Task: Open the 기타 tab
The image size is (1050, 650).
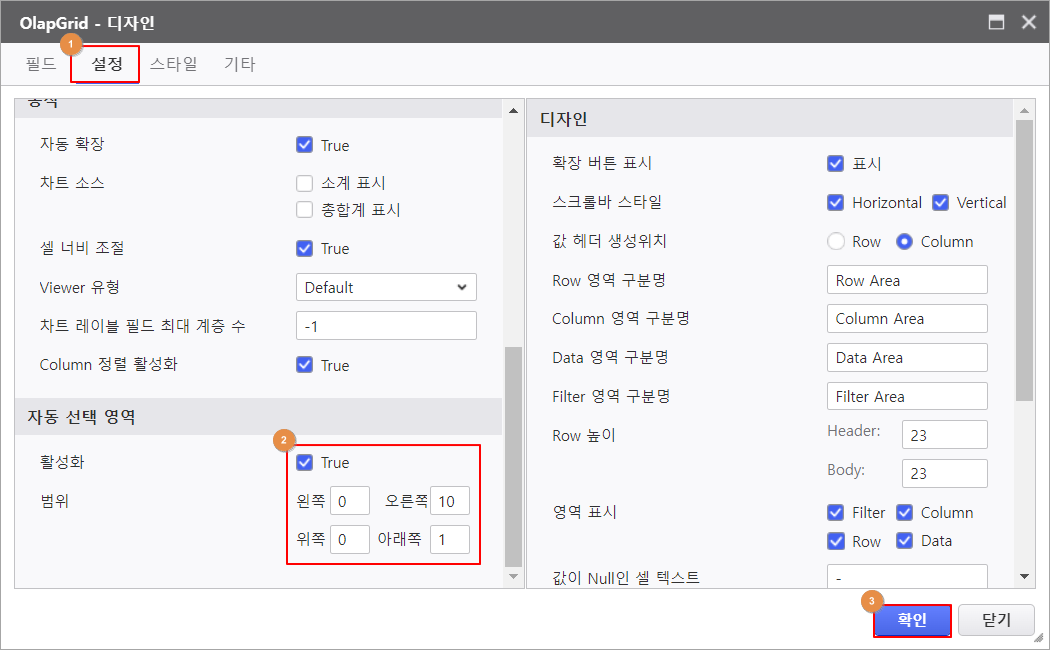Action: tap(239, 64)
